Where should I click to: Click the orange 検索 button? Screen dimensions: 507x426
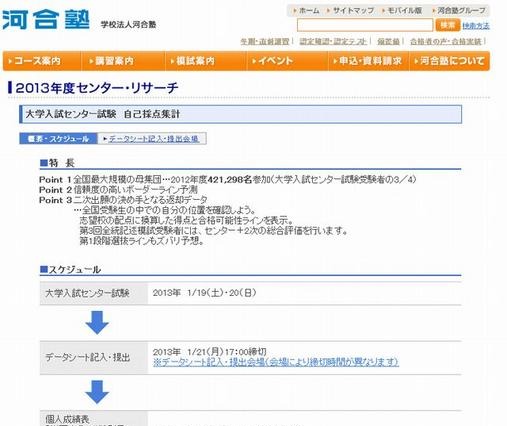(x=448, y=25)
